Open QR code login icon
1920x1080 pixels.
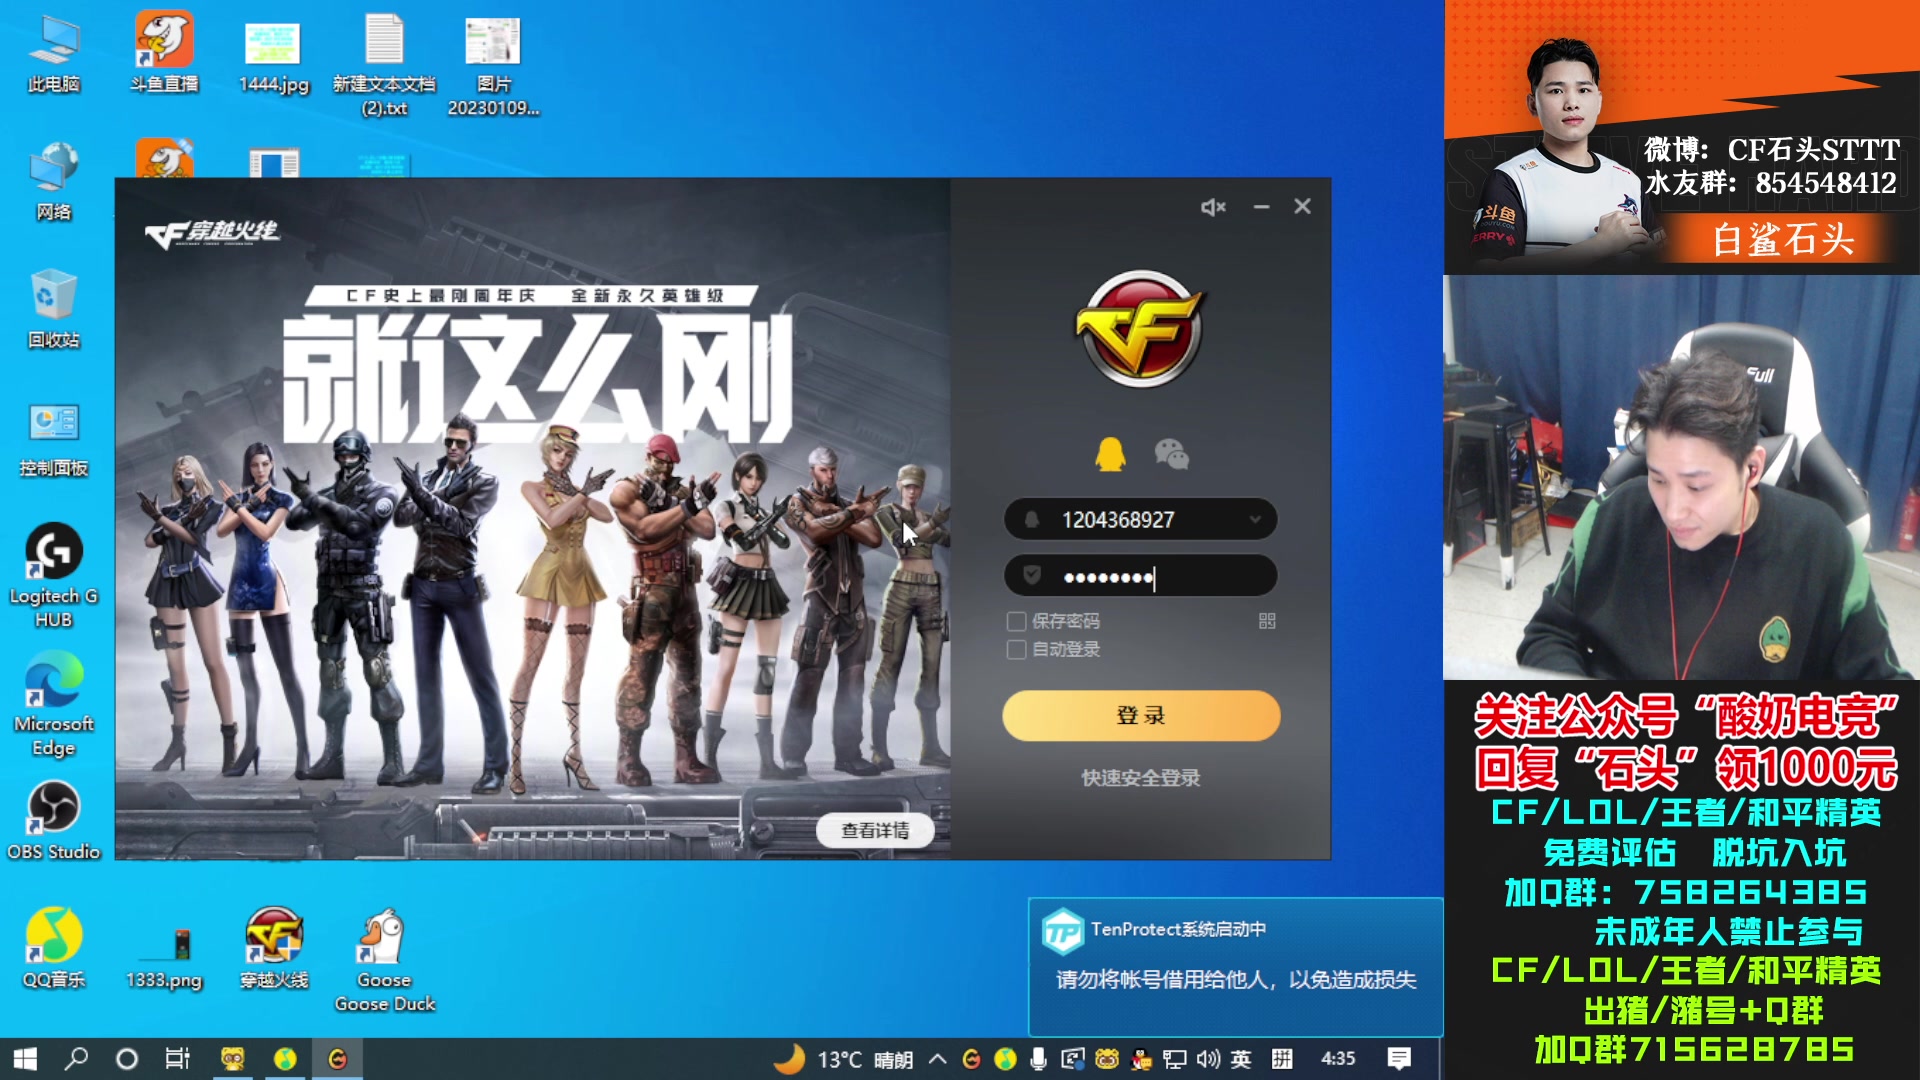(1267, 621)
